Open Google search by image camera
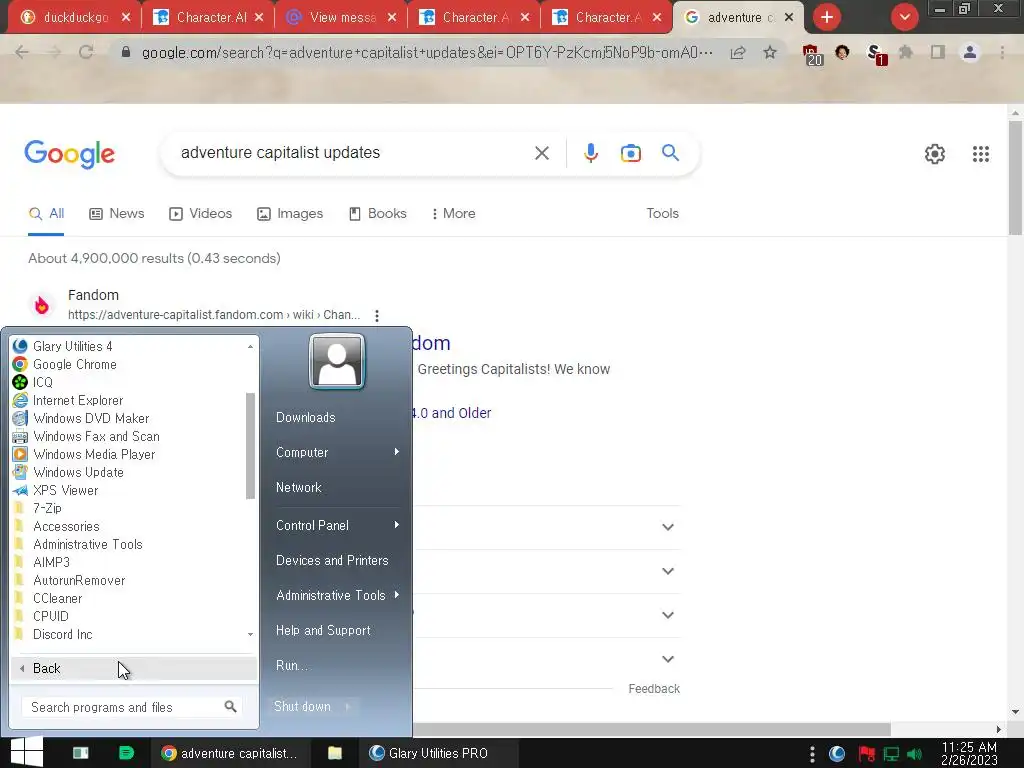The image size is (1024, 768). [x=631, y=153]
